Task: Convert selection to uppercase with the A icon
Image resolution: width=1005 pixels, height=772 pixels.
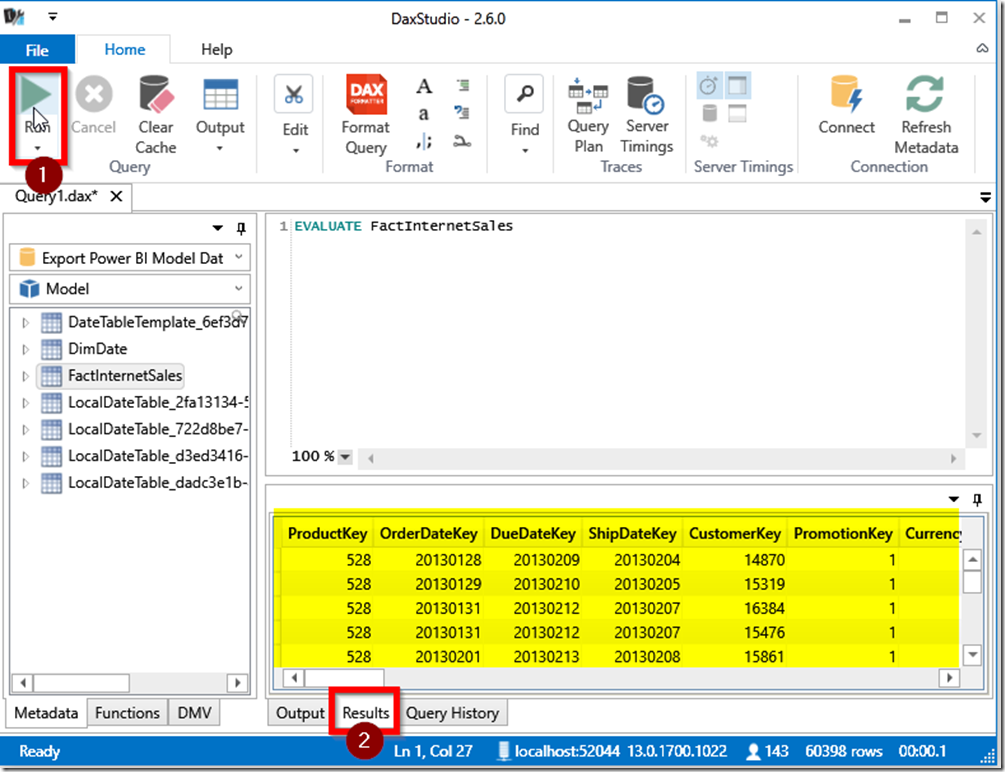Action: (424, 86)
